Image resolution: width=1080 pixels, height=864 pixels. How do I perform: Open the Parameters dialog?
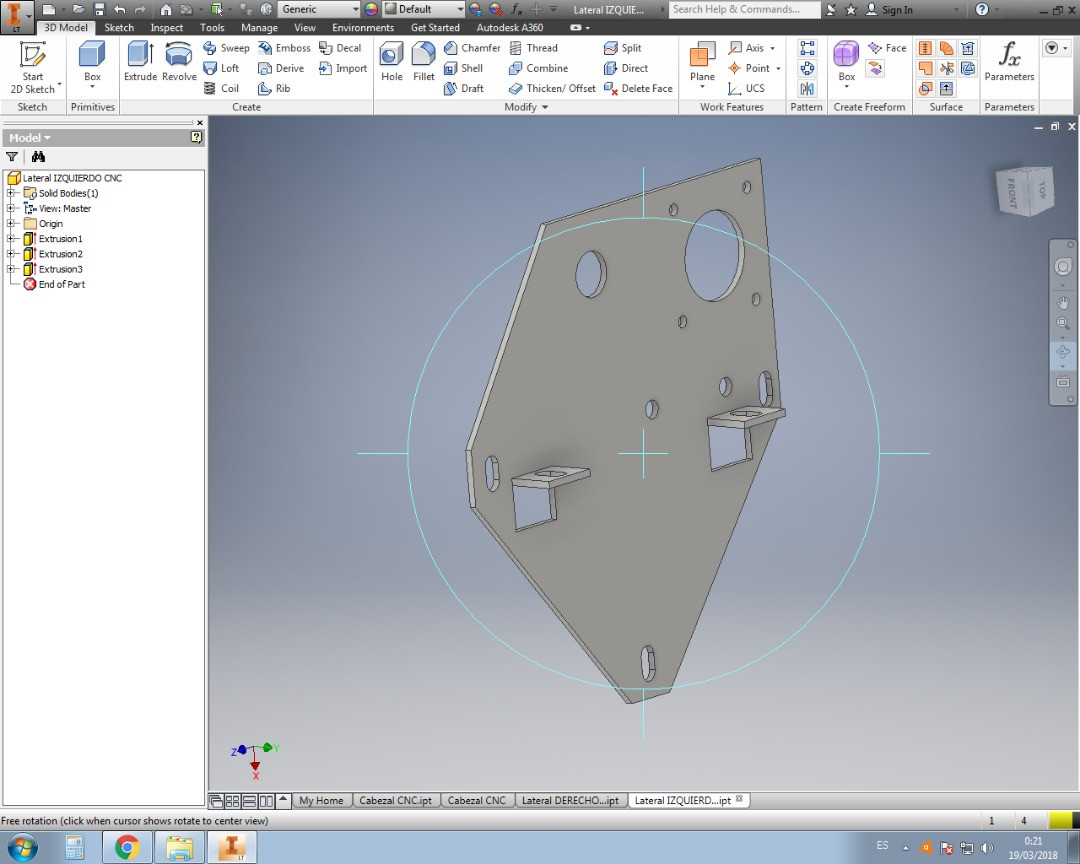[x=1009, y=62]
